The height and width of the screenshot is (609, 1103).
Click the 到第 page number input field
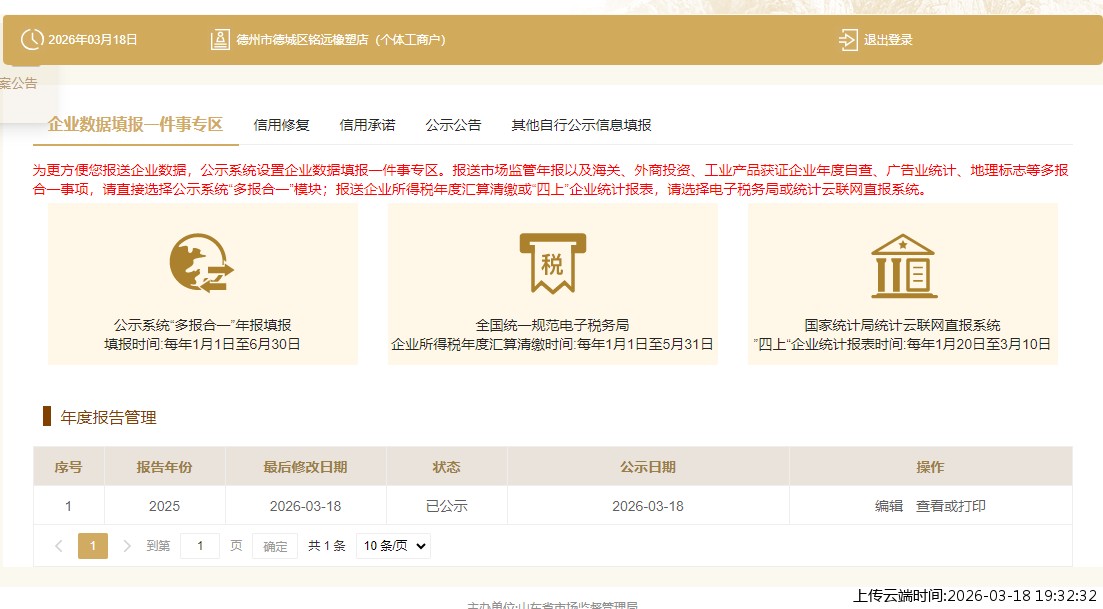point(198,546)
